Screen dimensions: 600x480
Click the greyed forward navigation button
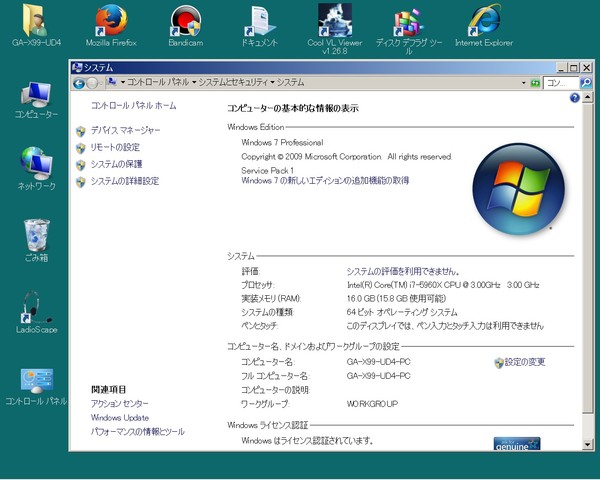92,83
